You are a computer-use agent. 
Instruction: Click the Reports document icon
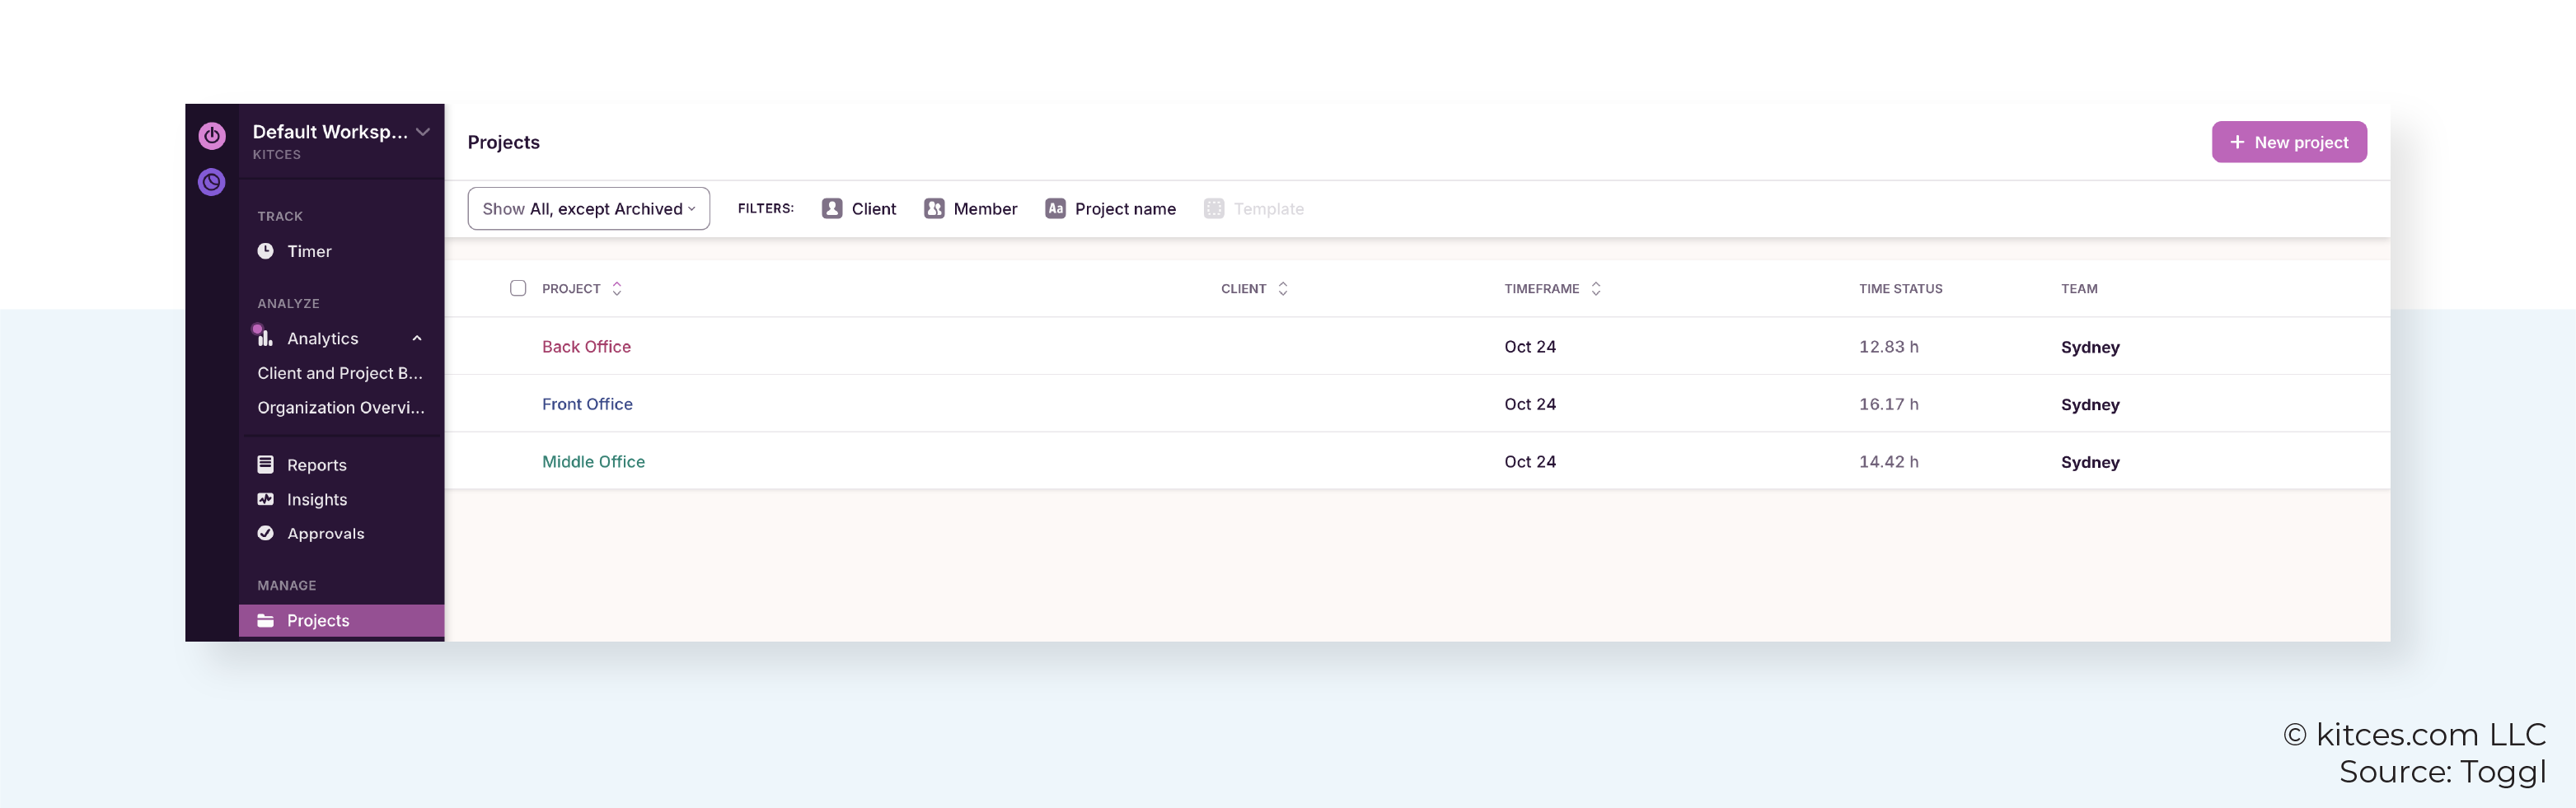coord(265,464)
